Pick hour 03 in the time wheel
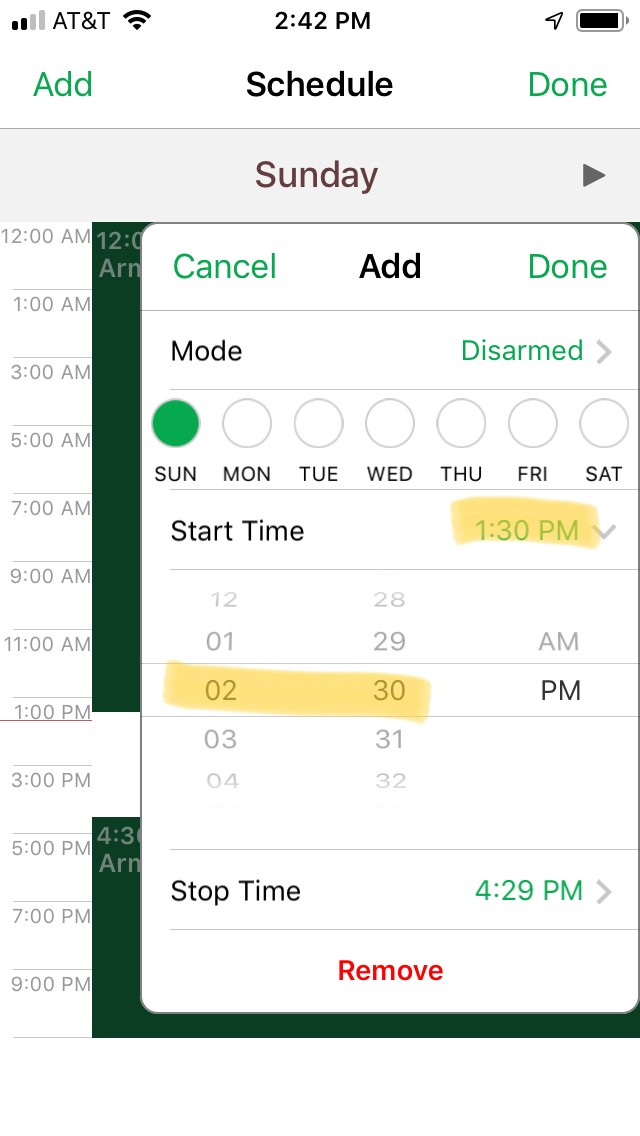 click(x=220, y=739)
